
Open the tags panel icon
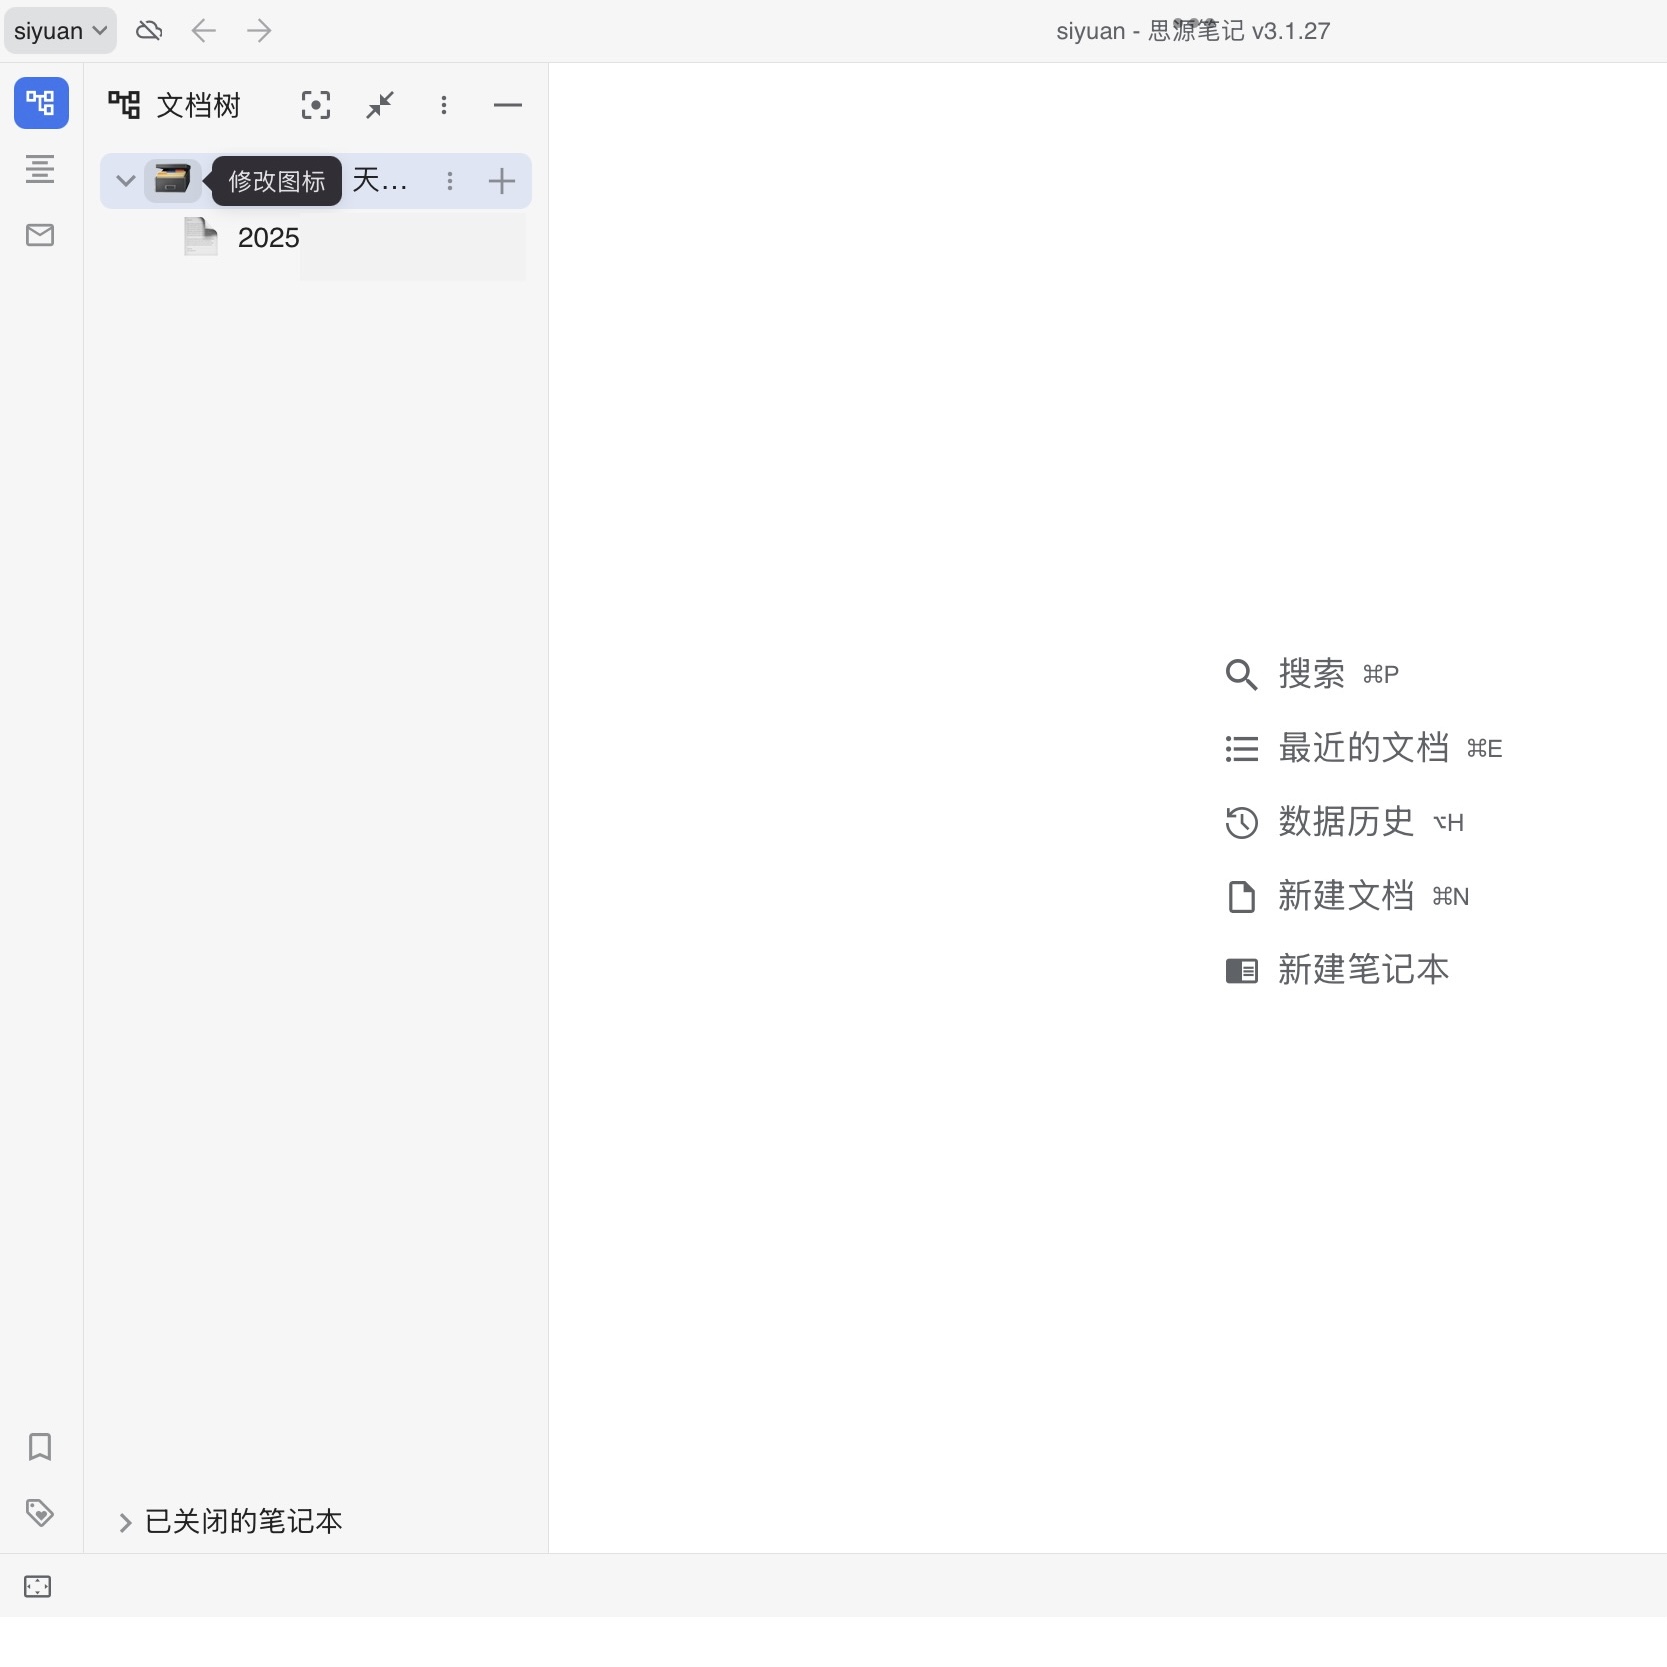[40, 1513]
